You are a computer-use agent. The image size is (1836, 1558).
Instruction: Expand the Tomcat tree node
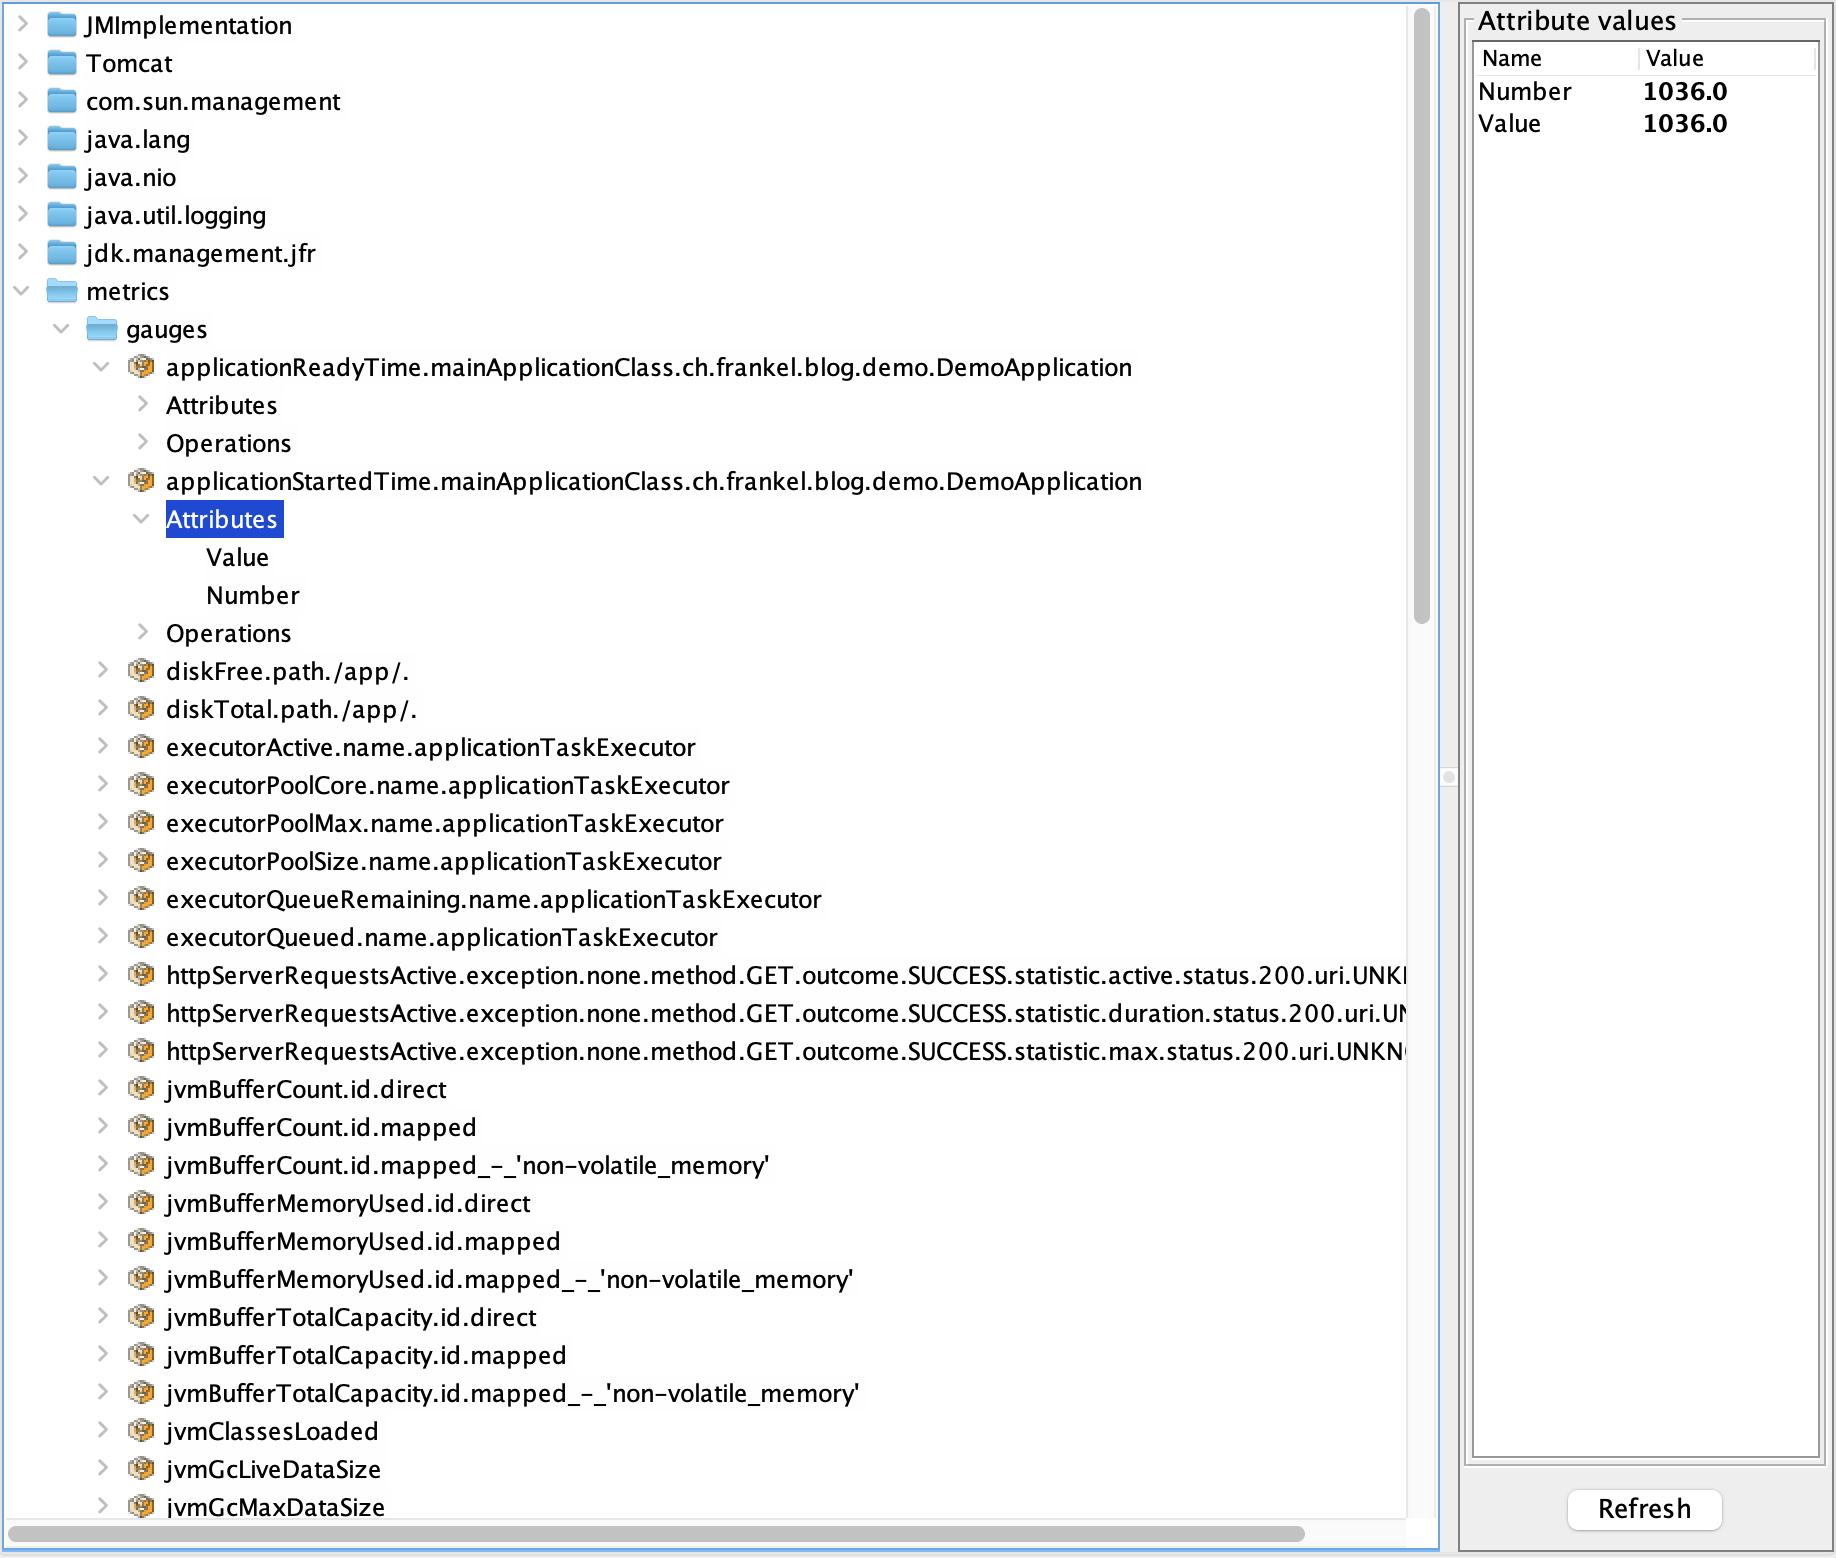[x=22, y=62]
